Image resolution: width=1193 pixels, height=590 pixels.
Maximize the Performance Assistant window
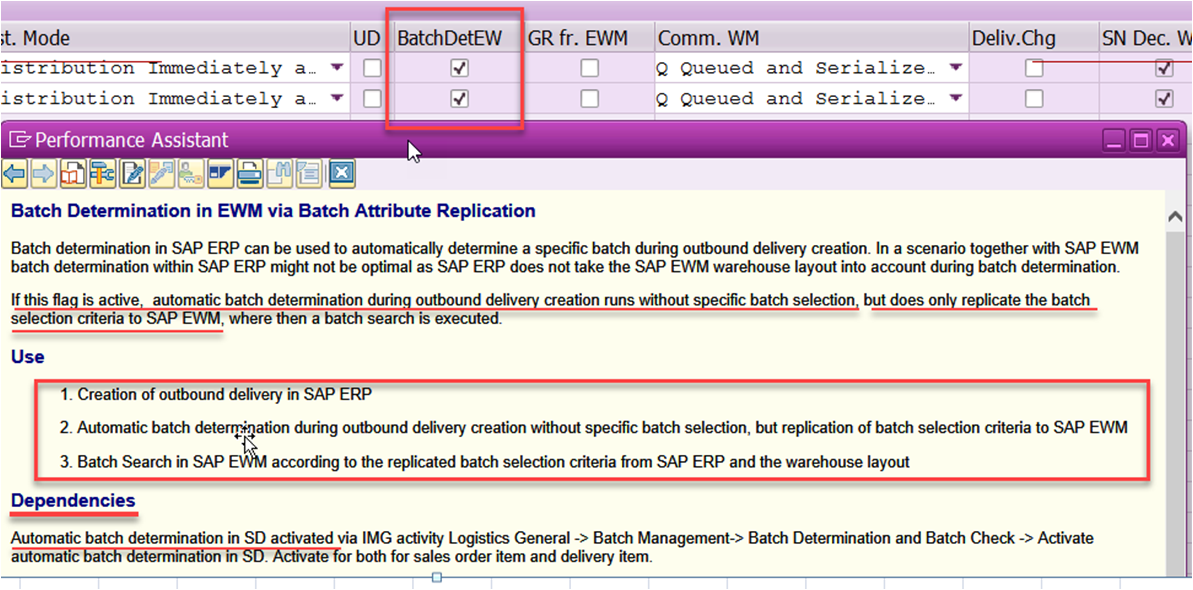1140,140
